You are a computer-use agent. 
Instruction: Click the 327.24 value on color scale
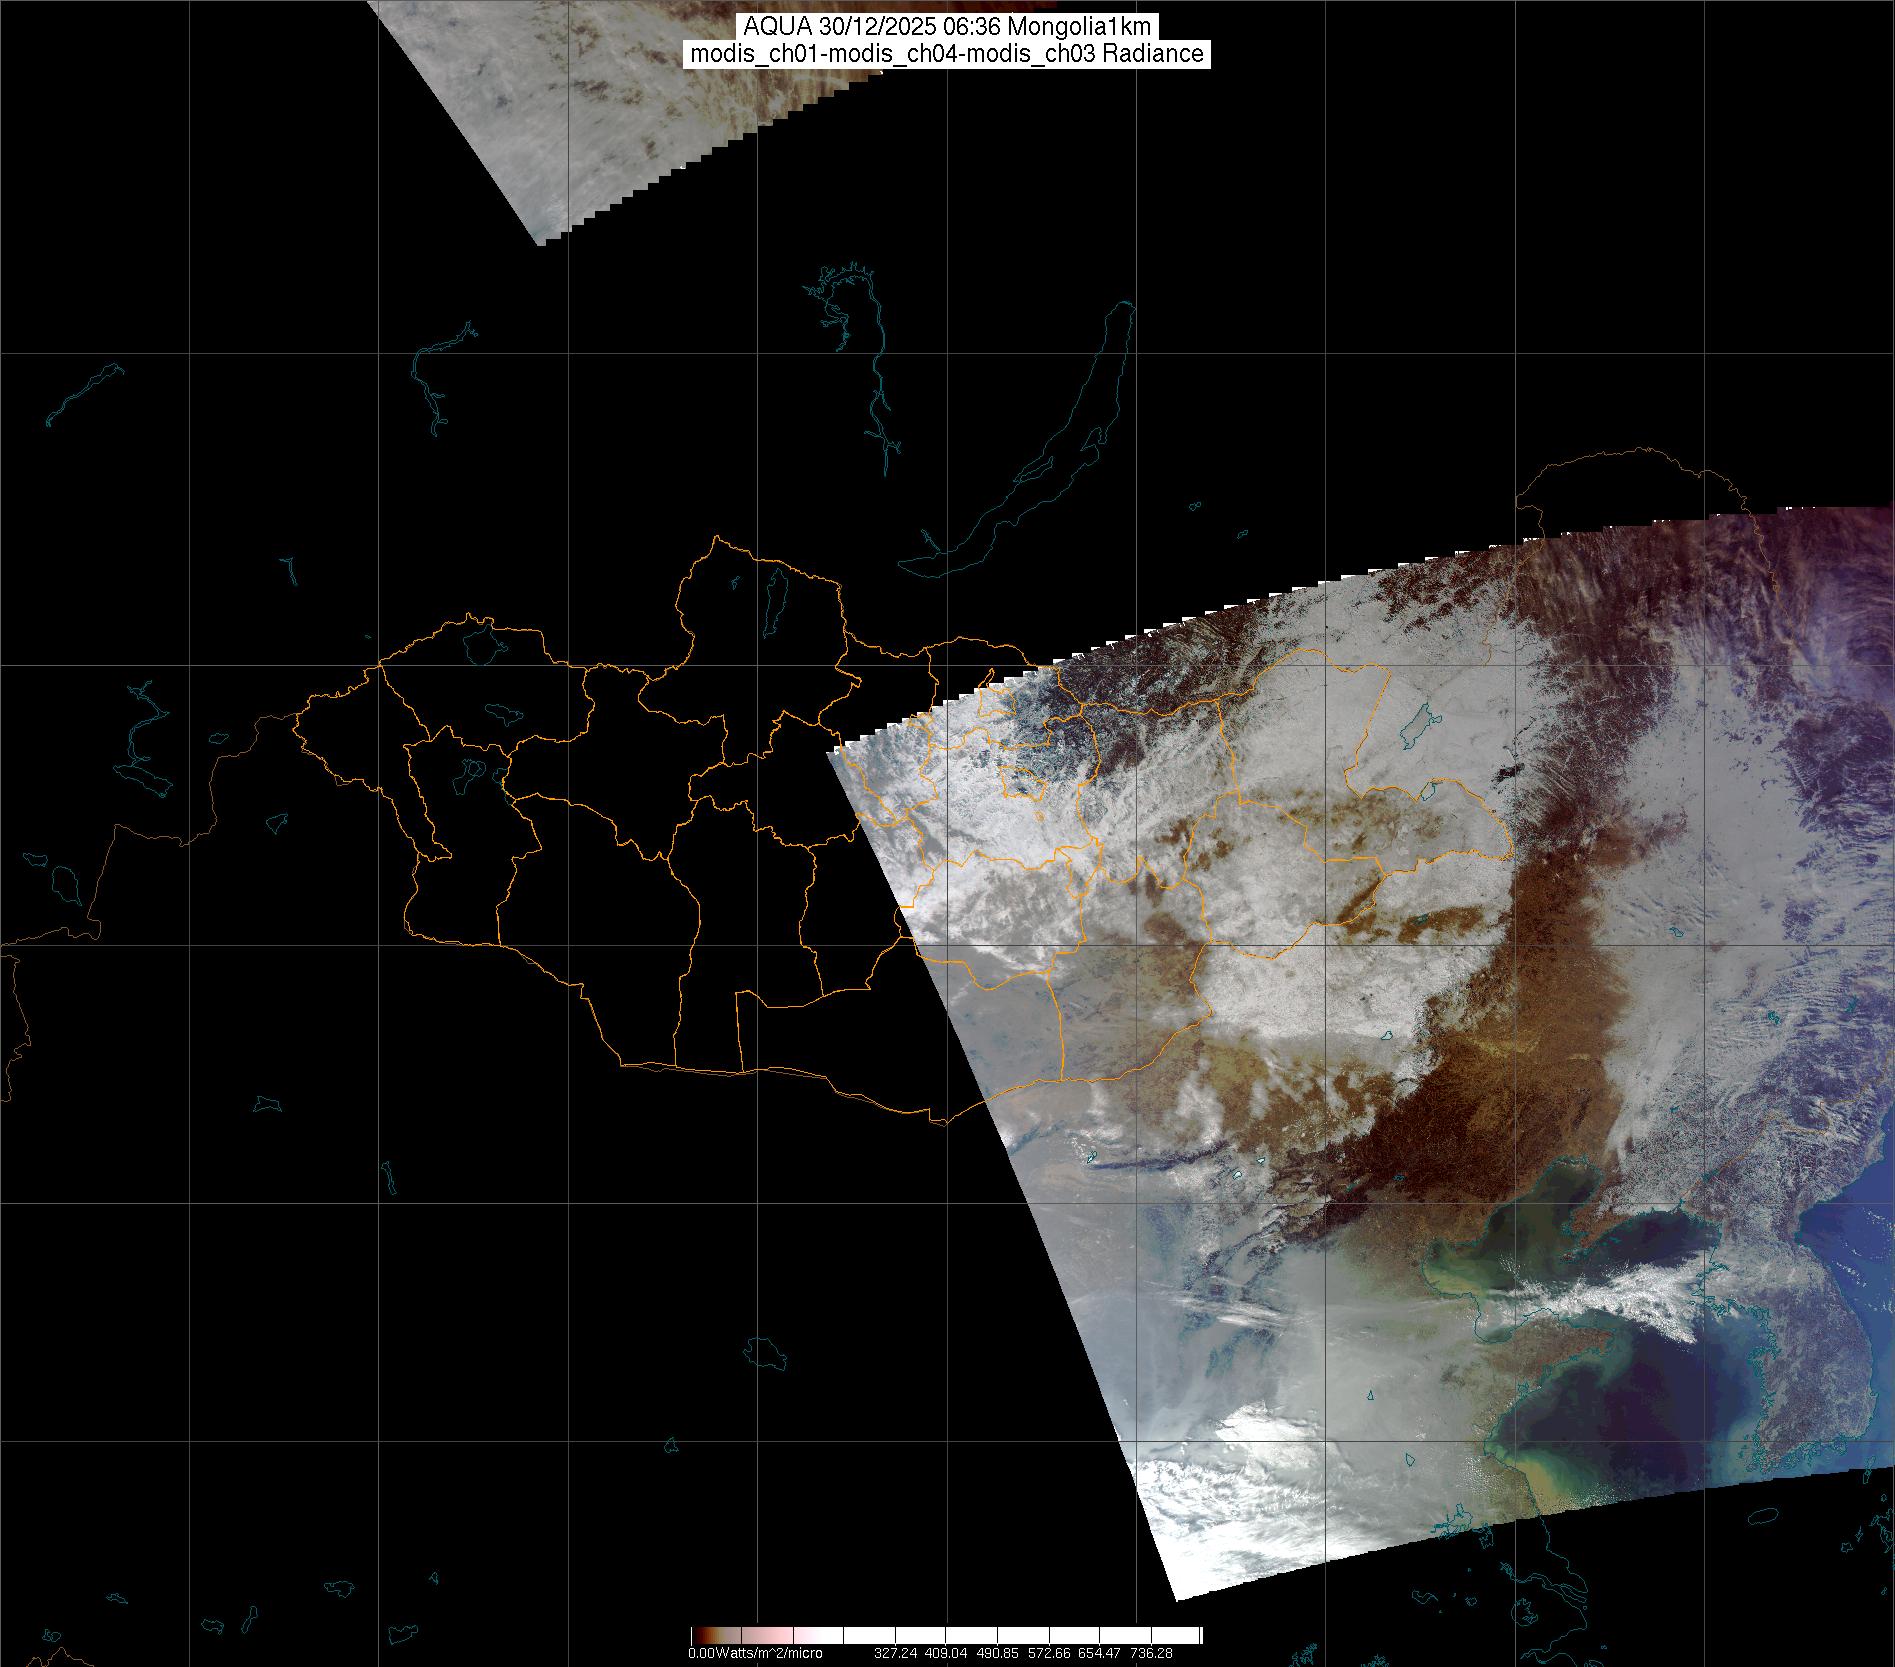click(895, 1653)
